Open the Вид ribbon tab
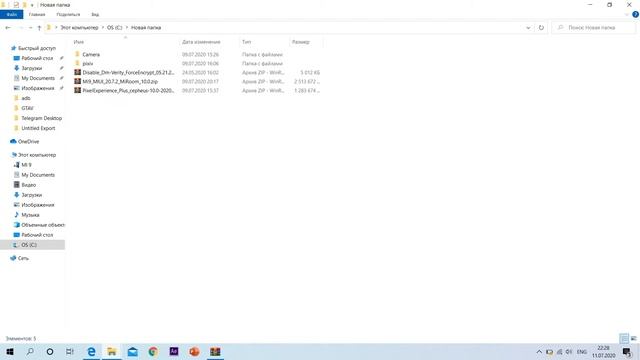The width and height of the screenshot is (640, 360). 95,15
